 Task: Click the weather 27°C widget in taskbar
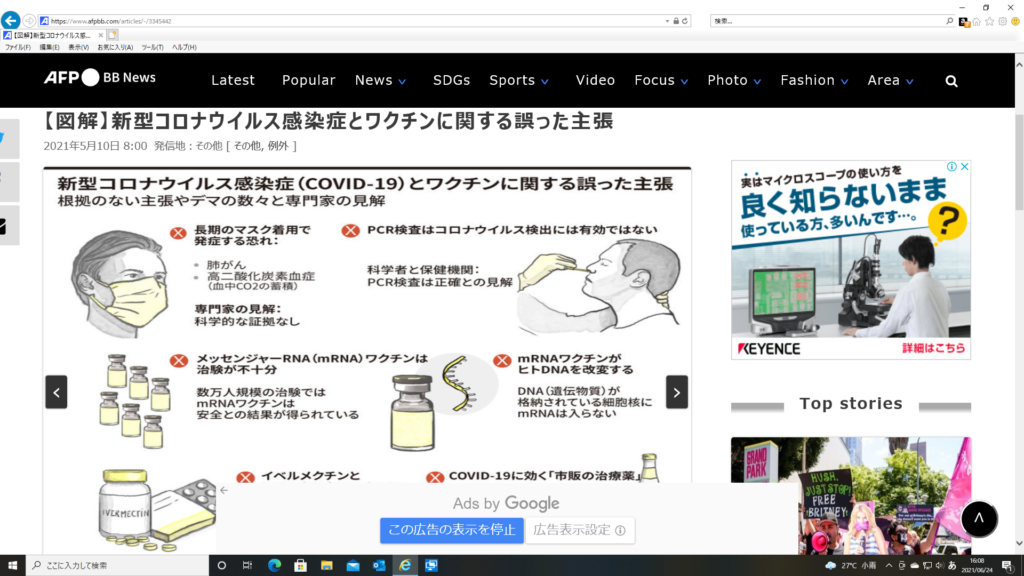(851, 566)
